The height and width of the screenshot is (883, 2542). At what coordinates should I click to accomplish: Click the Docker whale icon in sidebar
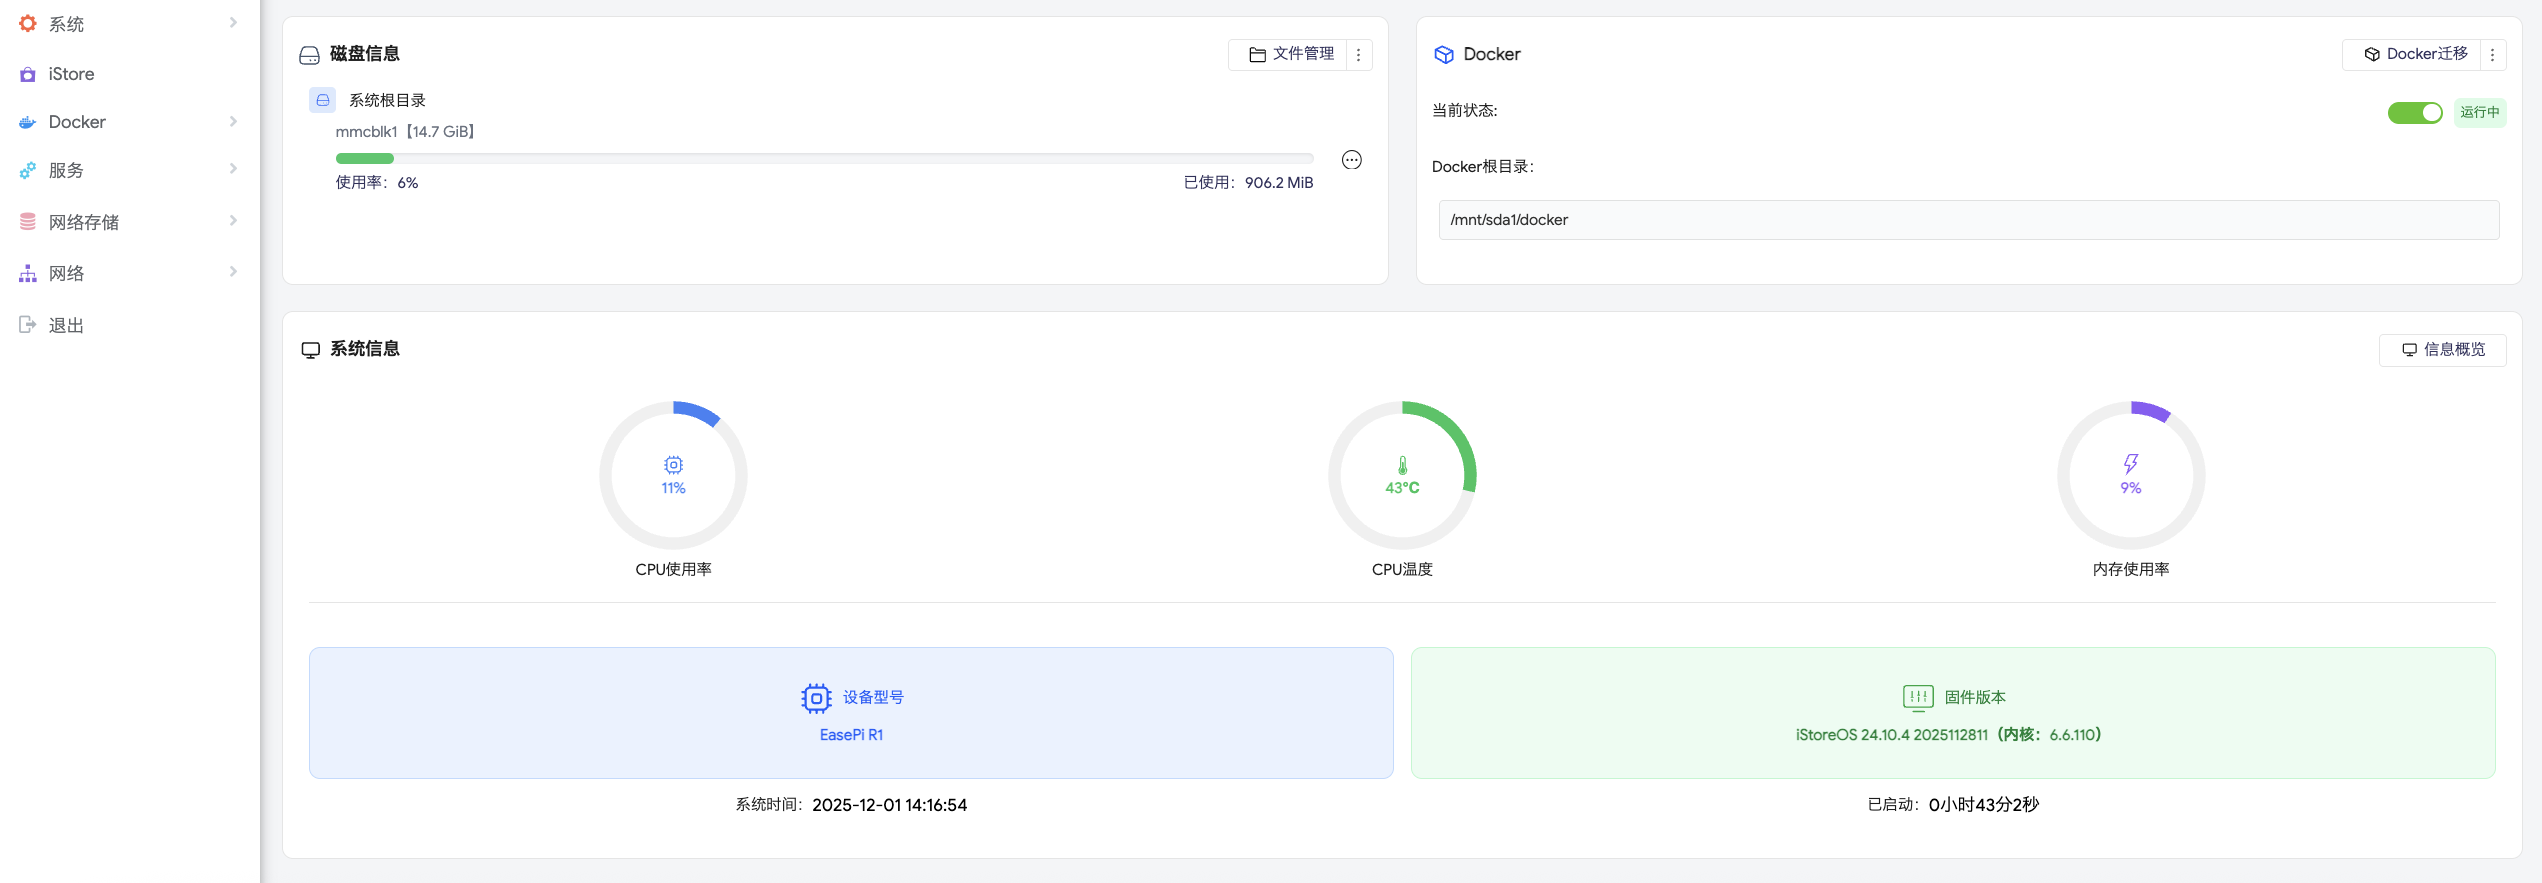point(28,122)
